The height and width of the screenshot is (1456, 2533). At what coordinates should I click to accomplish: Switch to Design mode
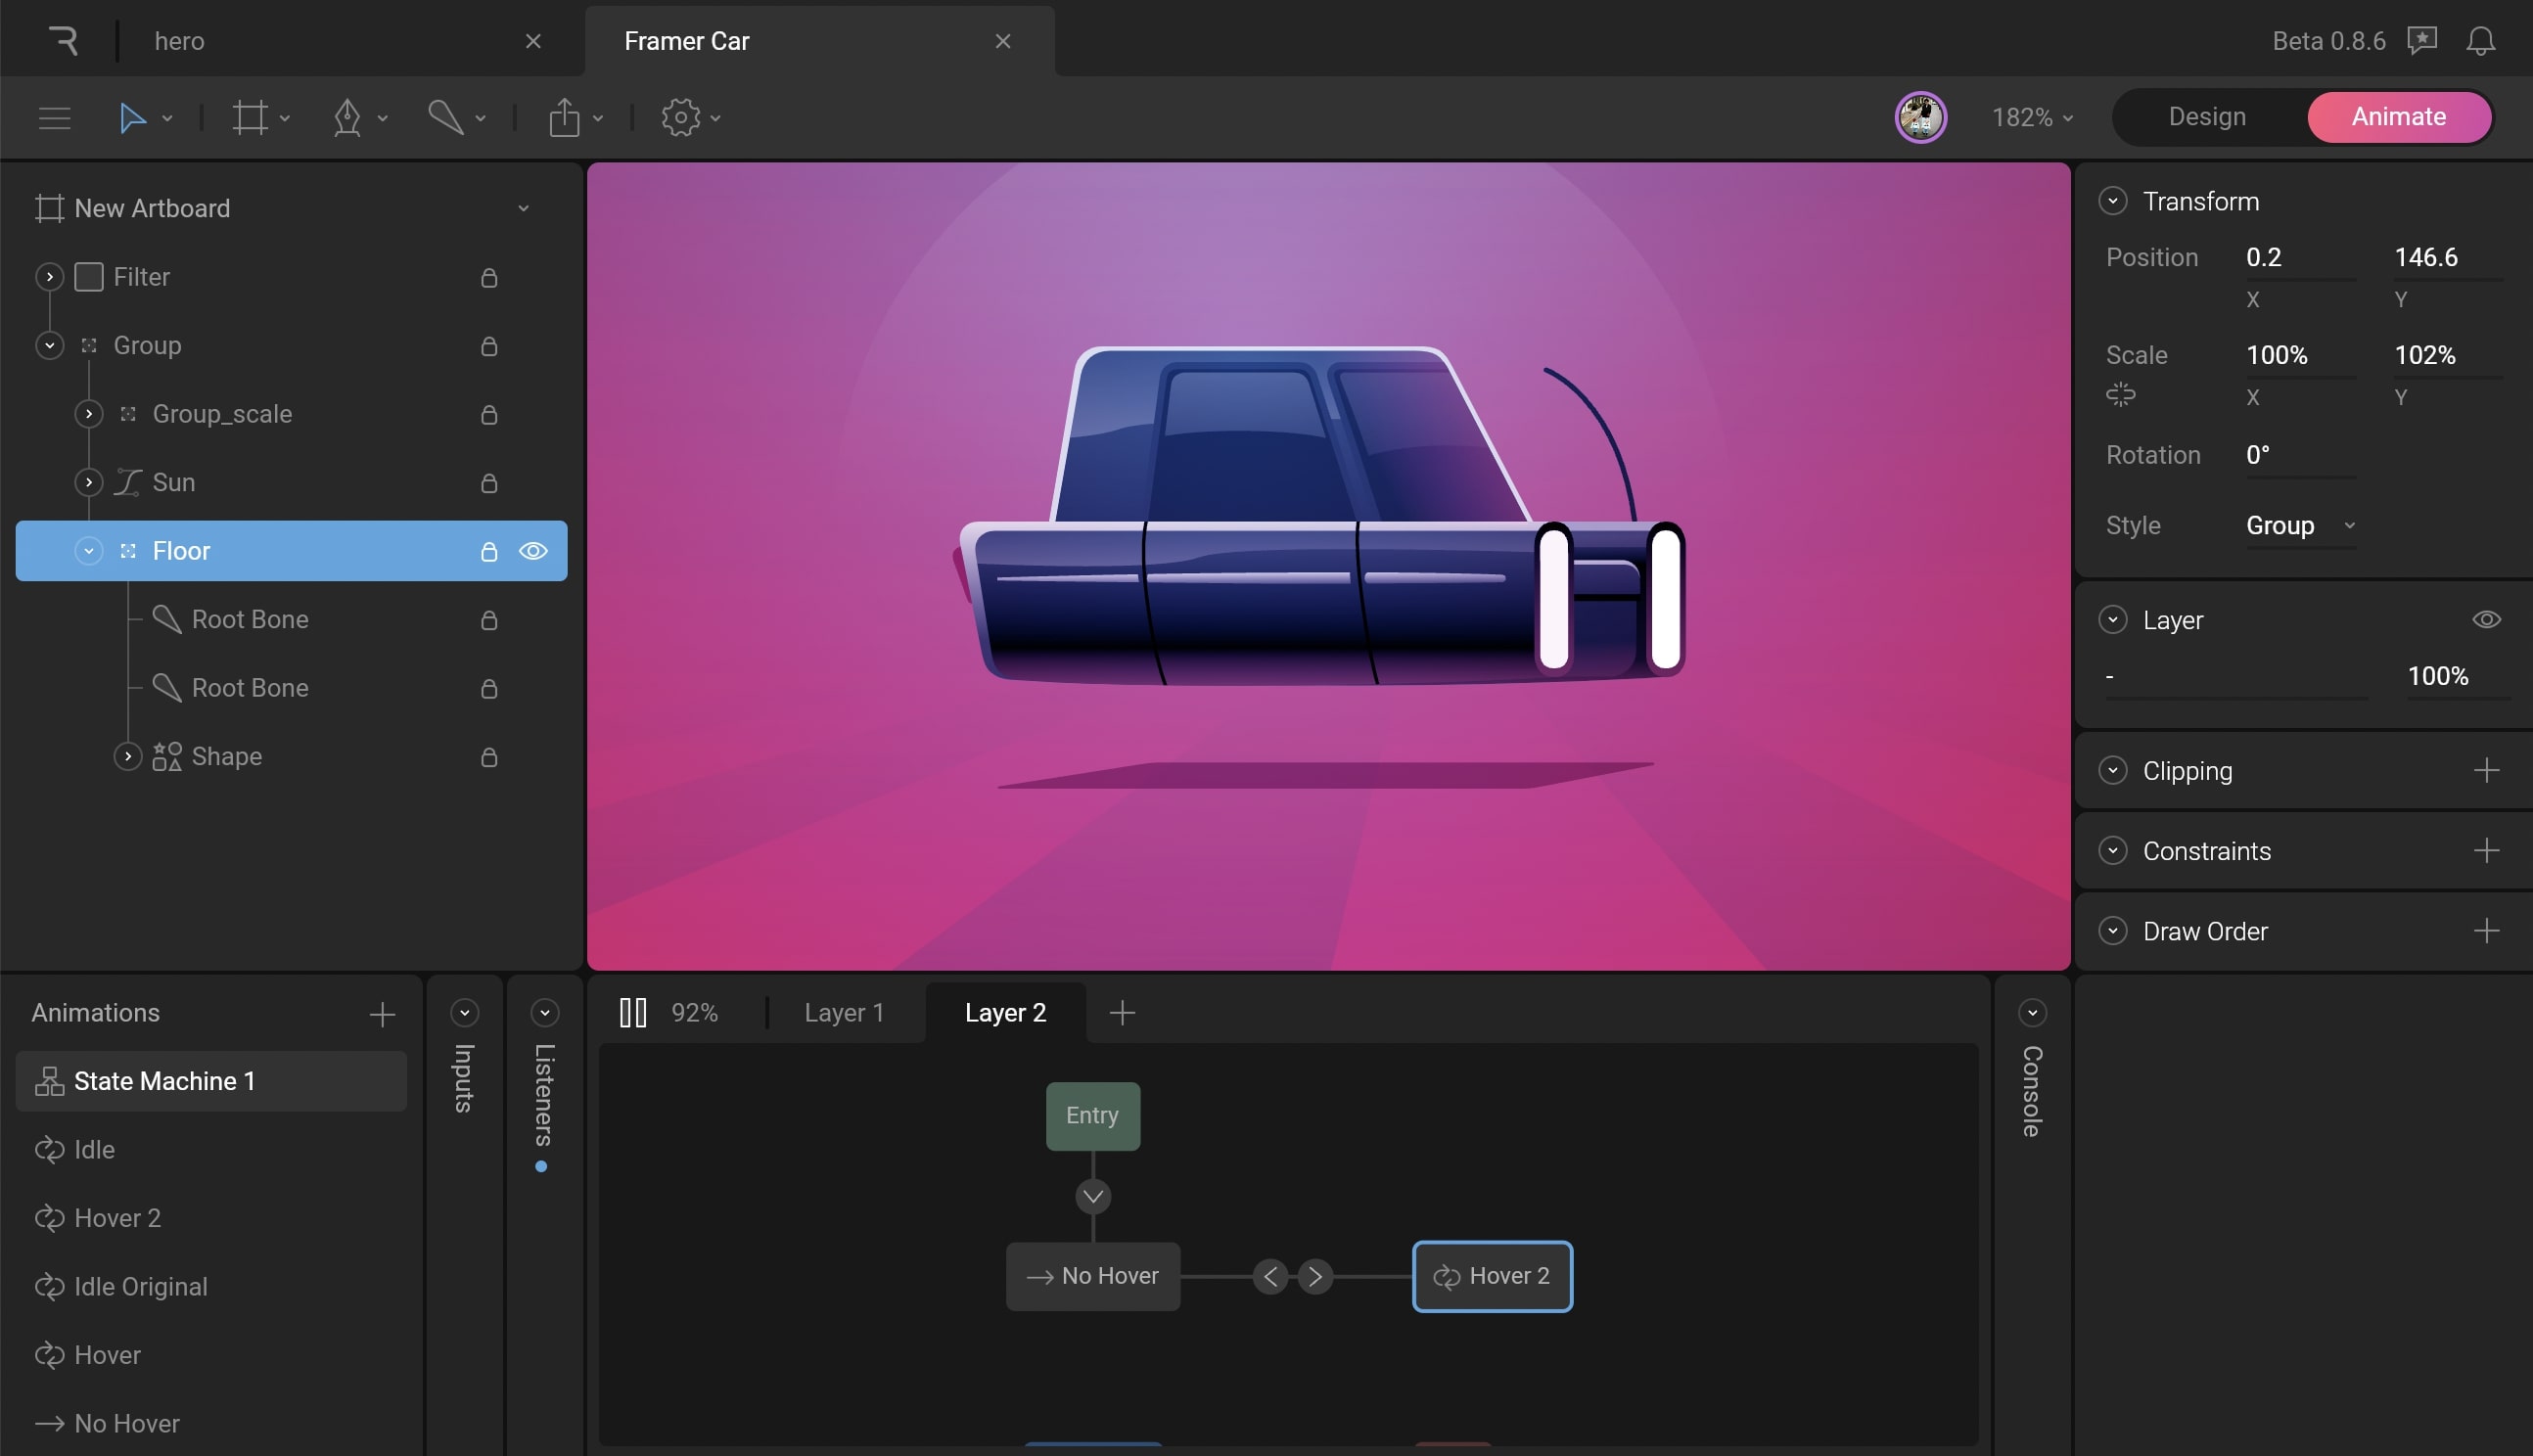click(x=2207, y=117)
